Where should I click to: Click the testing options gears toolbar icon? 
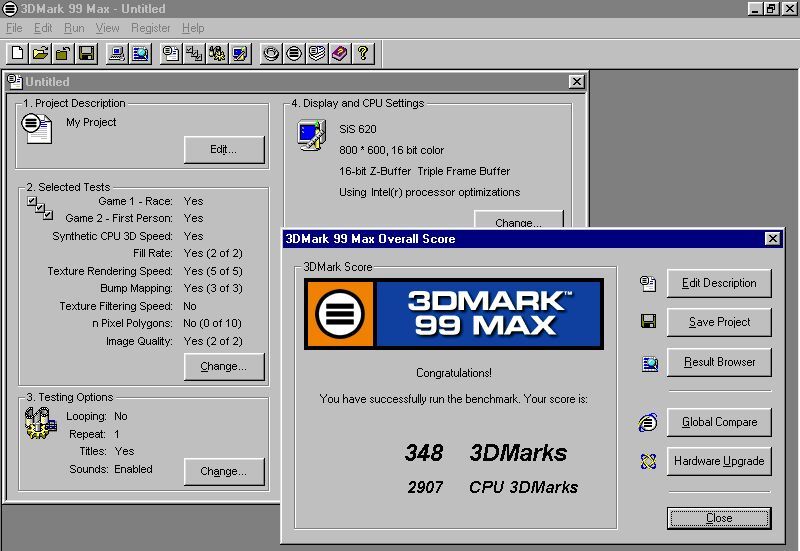(x=217, y=54)
